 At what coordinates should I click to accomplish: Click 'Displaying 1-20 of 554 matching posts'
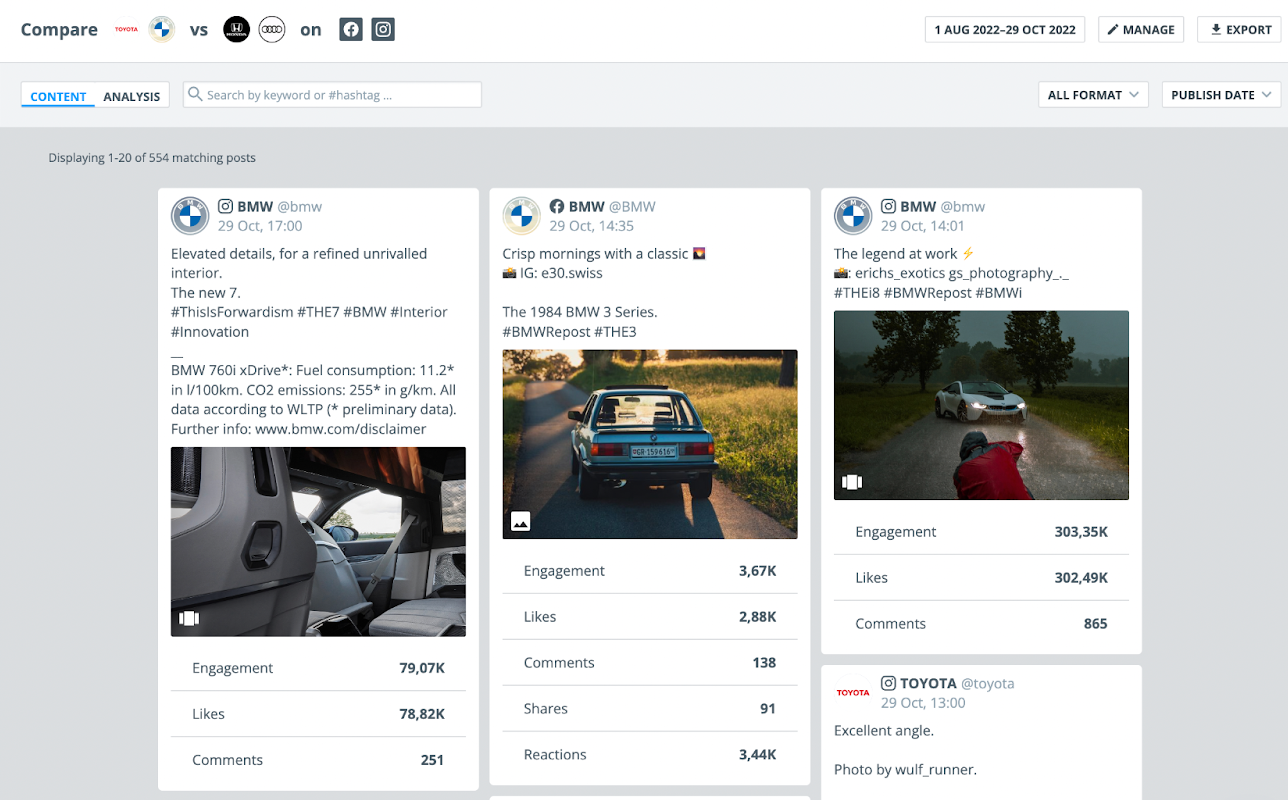click(x=152, y=158)
